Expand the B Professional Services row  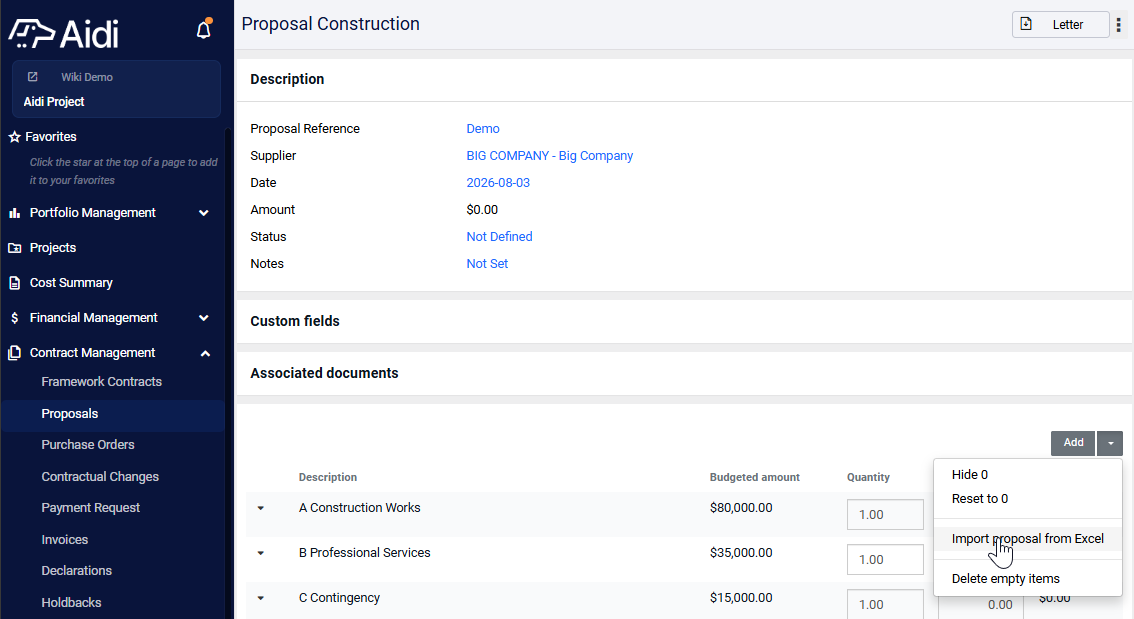click(x=261, y=553)
